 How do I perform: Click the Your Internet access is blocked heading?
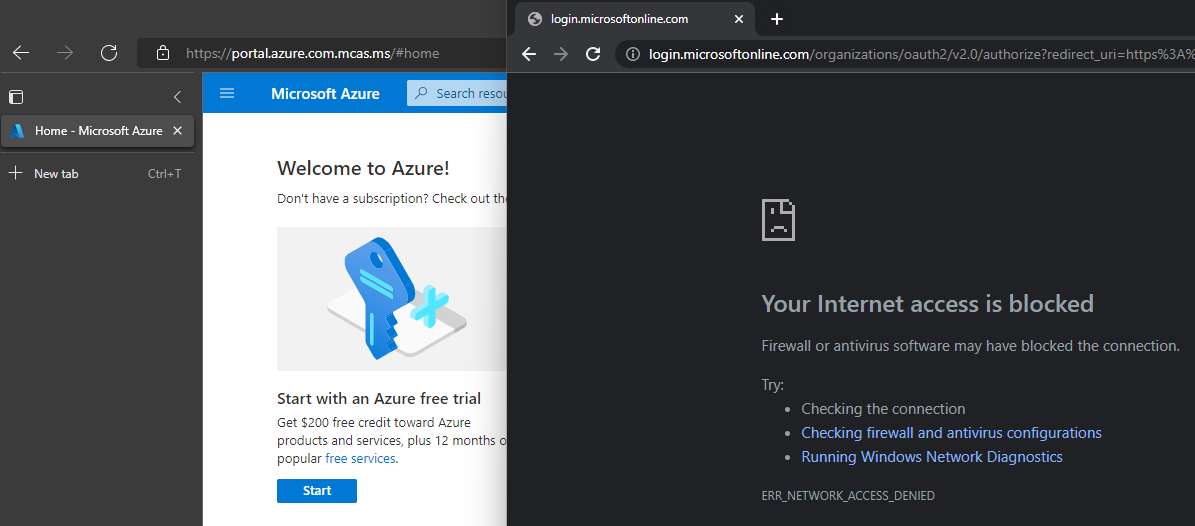tap(927, 303)
